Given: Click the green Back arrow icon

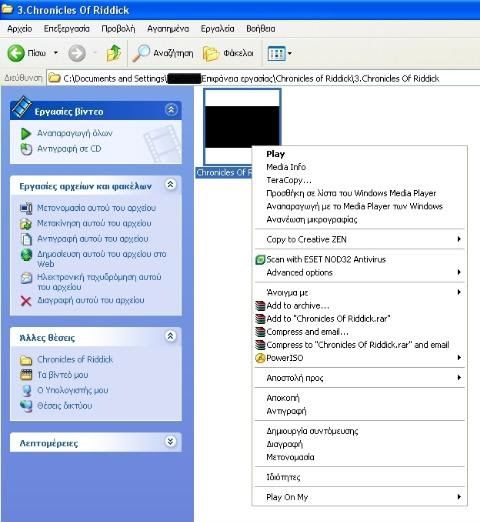Looking at the screenshot, I should pos(16,53).
